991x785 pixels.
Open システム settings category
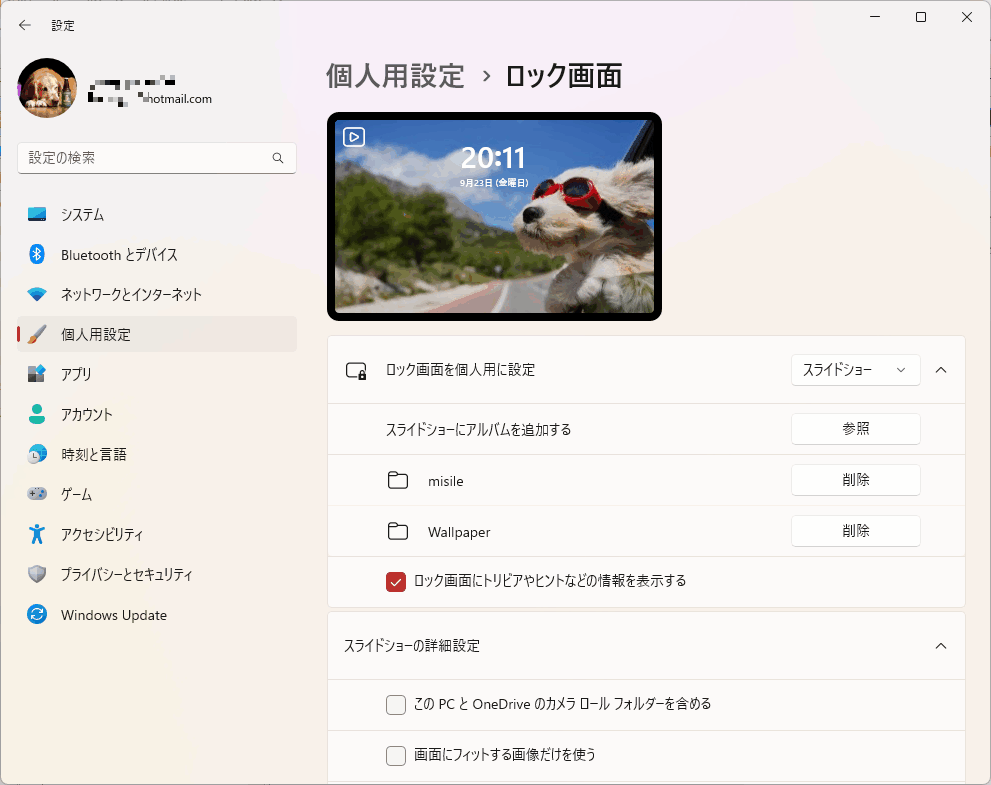point(157,214)
